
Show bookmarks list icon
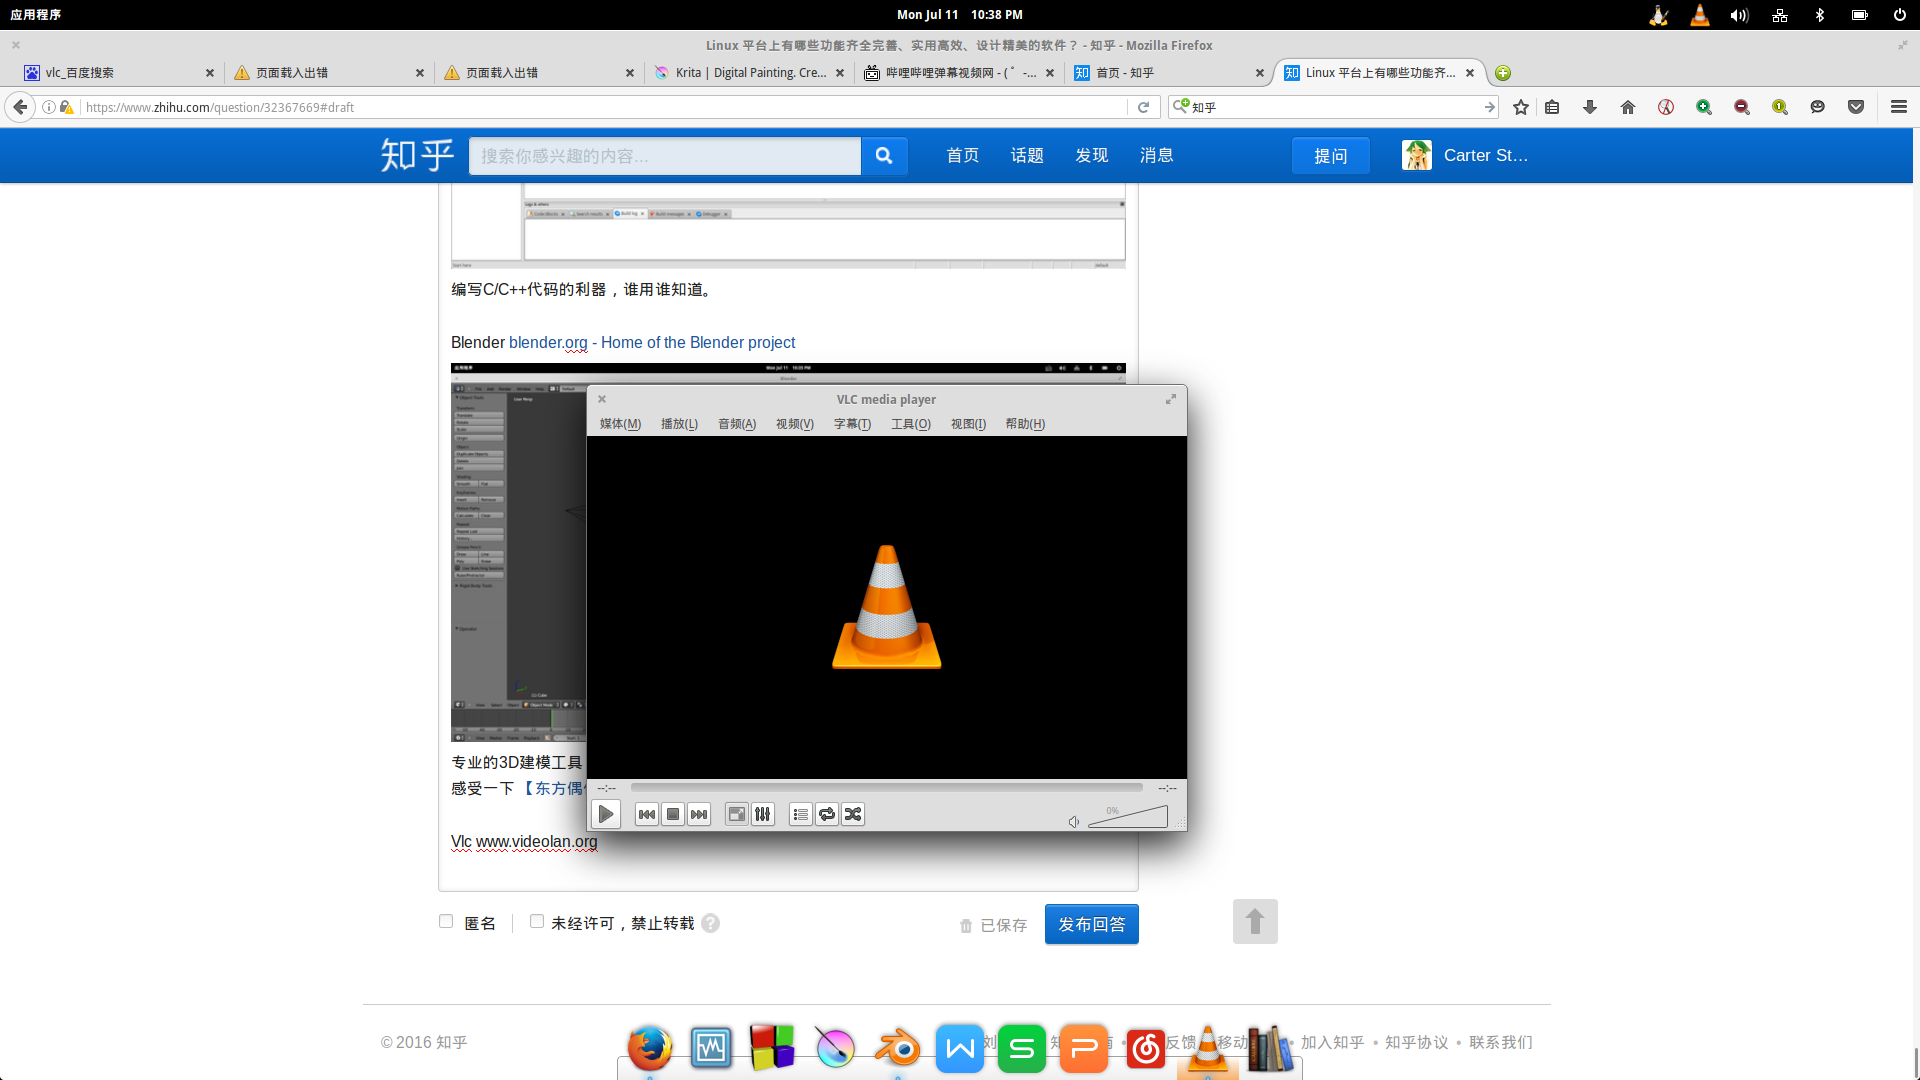pos(1552,107)
